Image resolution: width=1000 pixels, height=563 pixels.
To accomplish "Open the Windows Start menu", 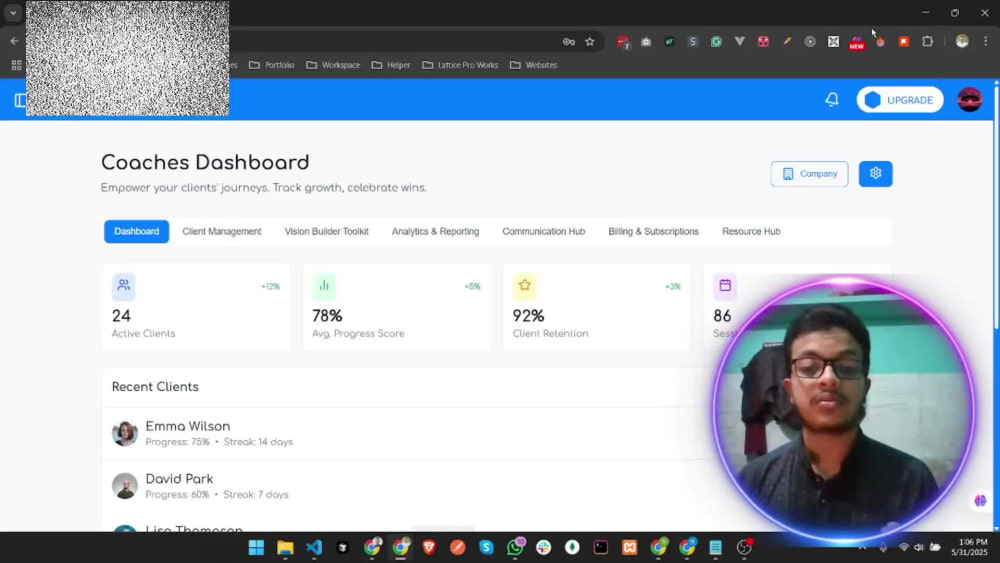I will pyautogui.click(x=256, y=547).
